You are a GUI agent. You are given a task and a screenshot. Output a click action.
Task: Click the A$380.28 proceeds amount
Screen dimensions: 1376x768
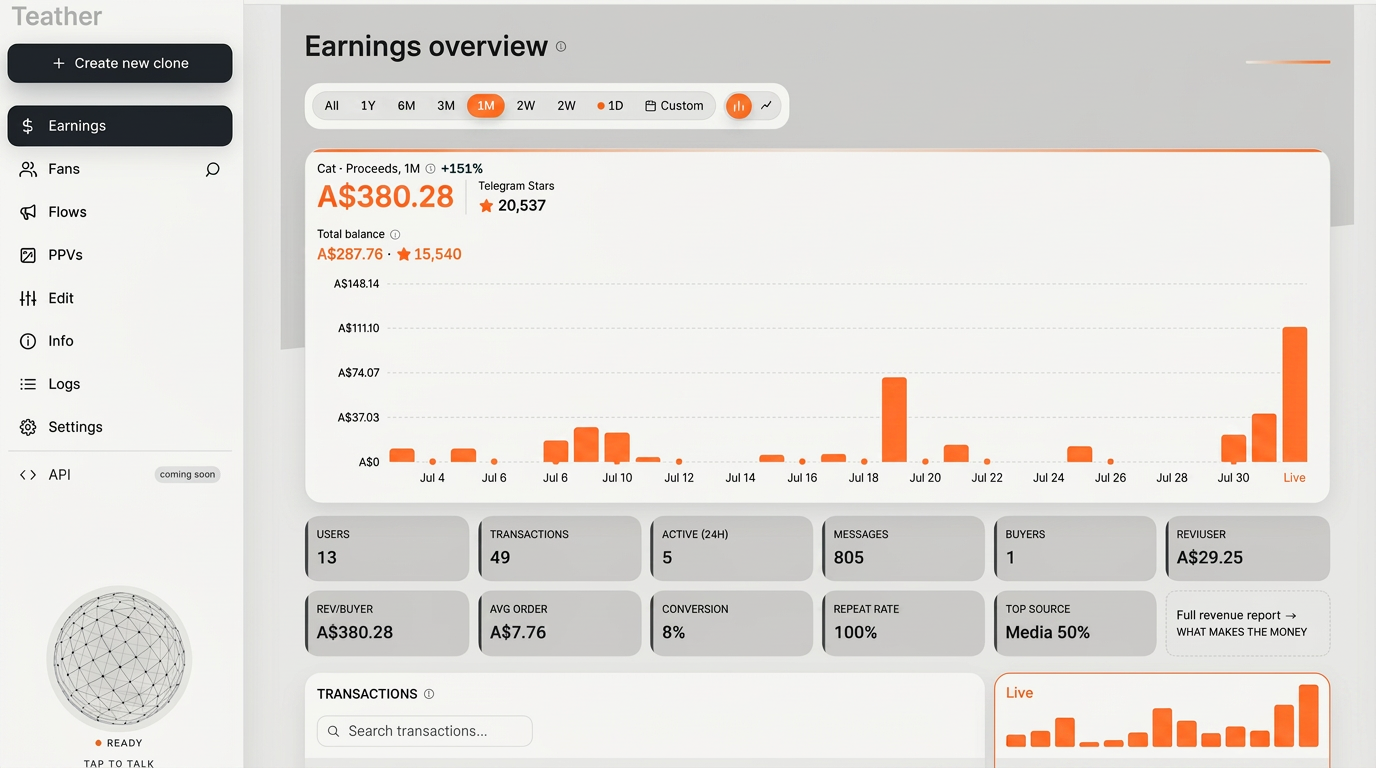point(385,196)
